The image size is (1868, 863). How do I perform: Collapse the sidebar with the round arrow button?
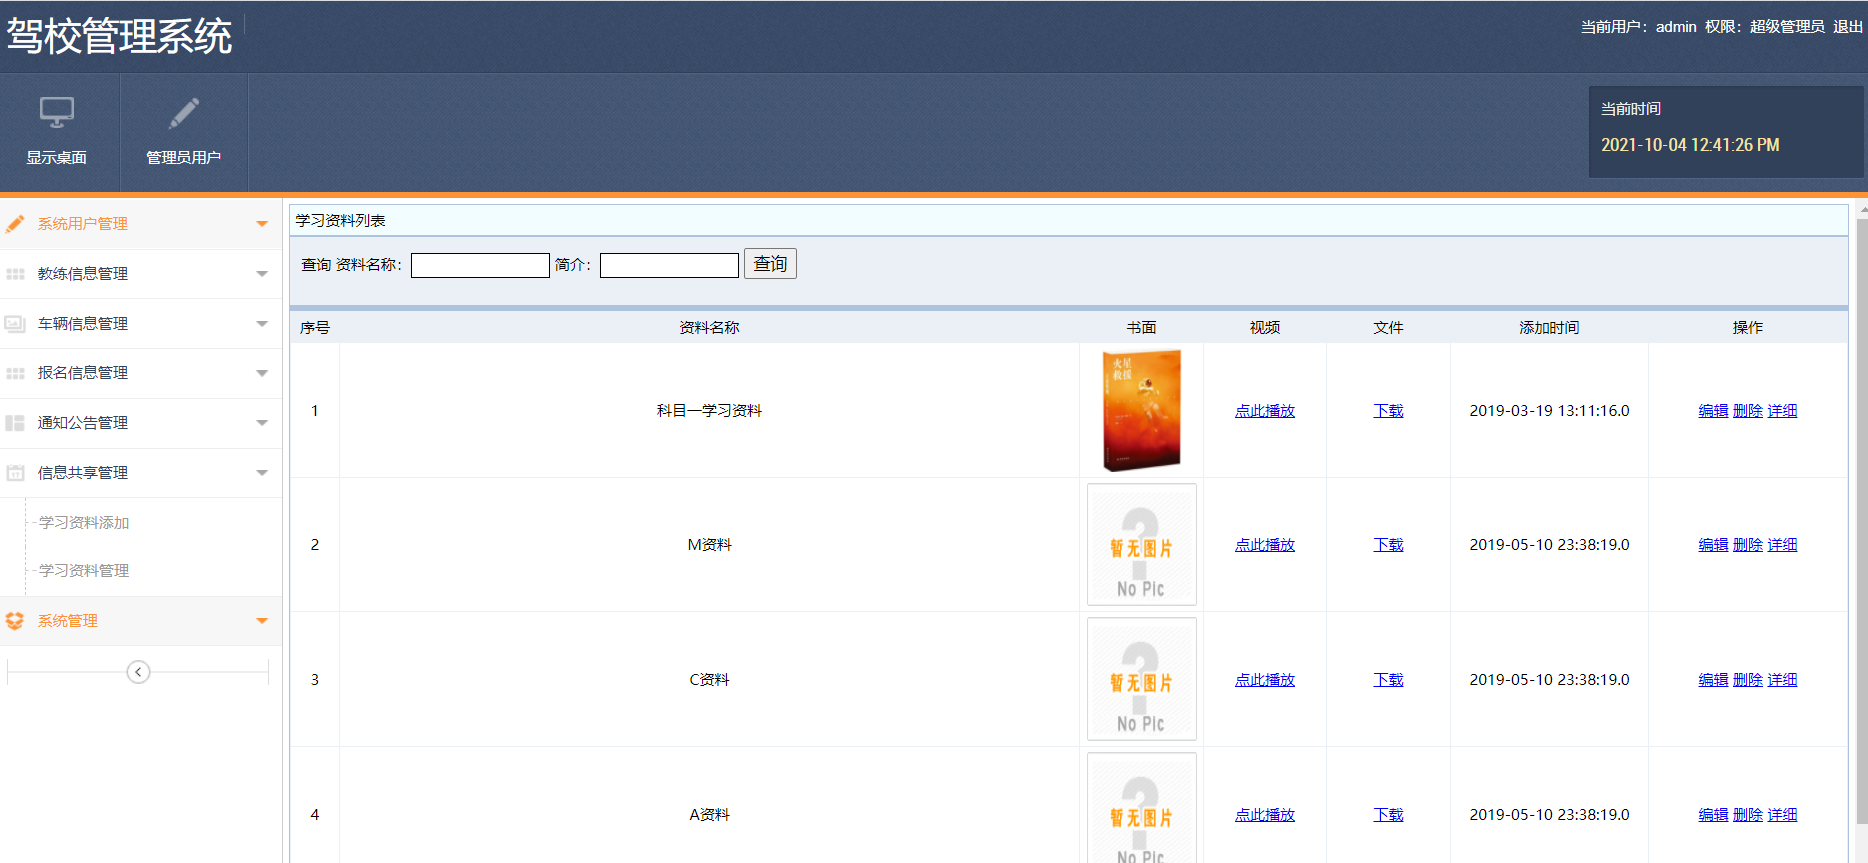(x=139, y=672)
